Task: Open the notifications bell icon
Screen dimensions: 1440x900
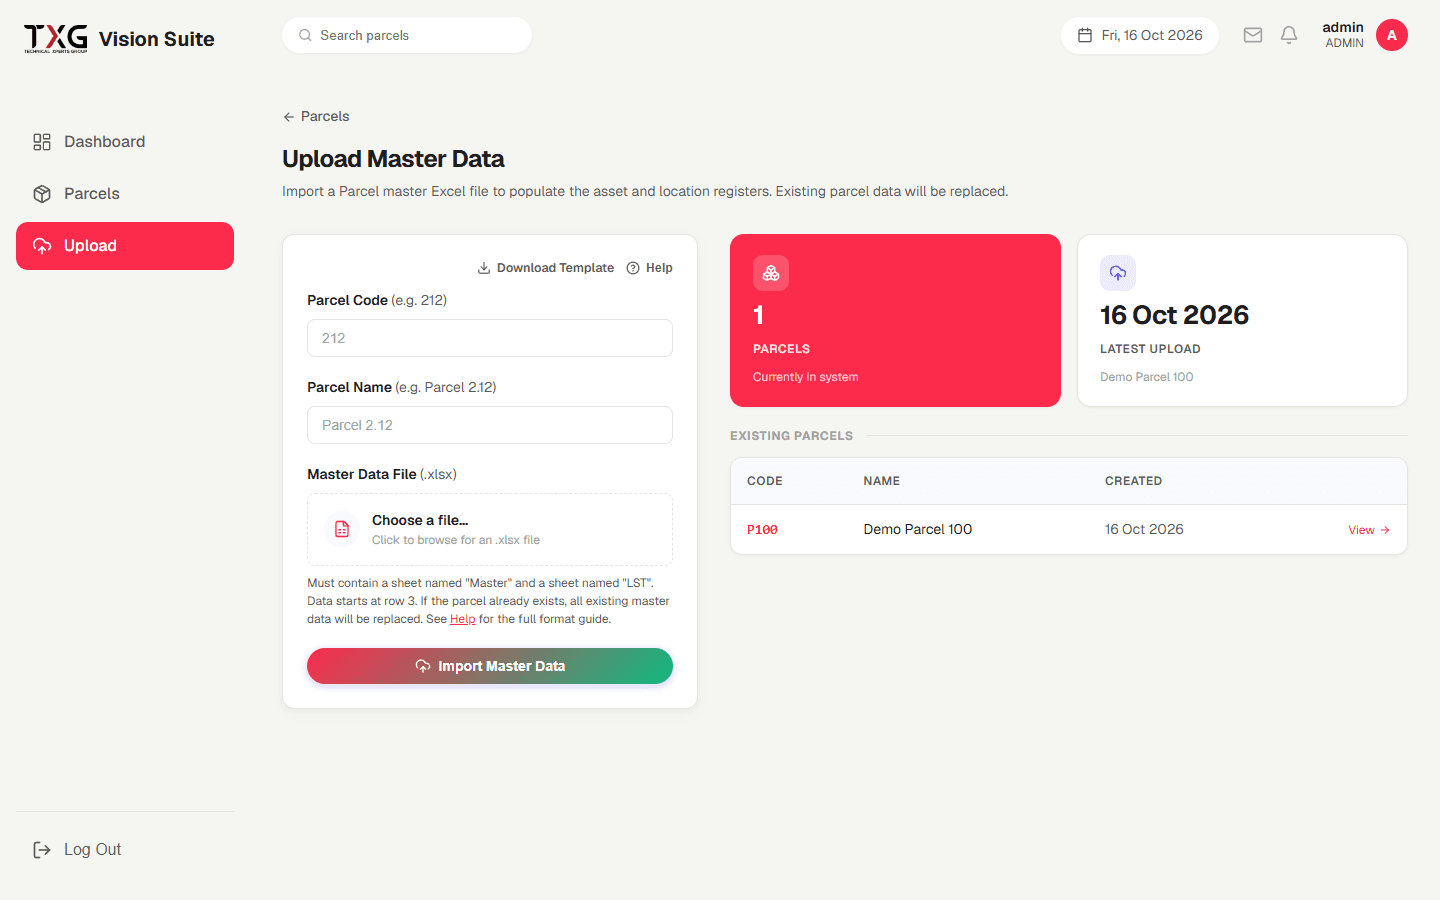Action: tap(1289, 35)
